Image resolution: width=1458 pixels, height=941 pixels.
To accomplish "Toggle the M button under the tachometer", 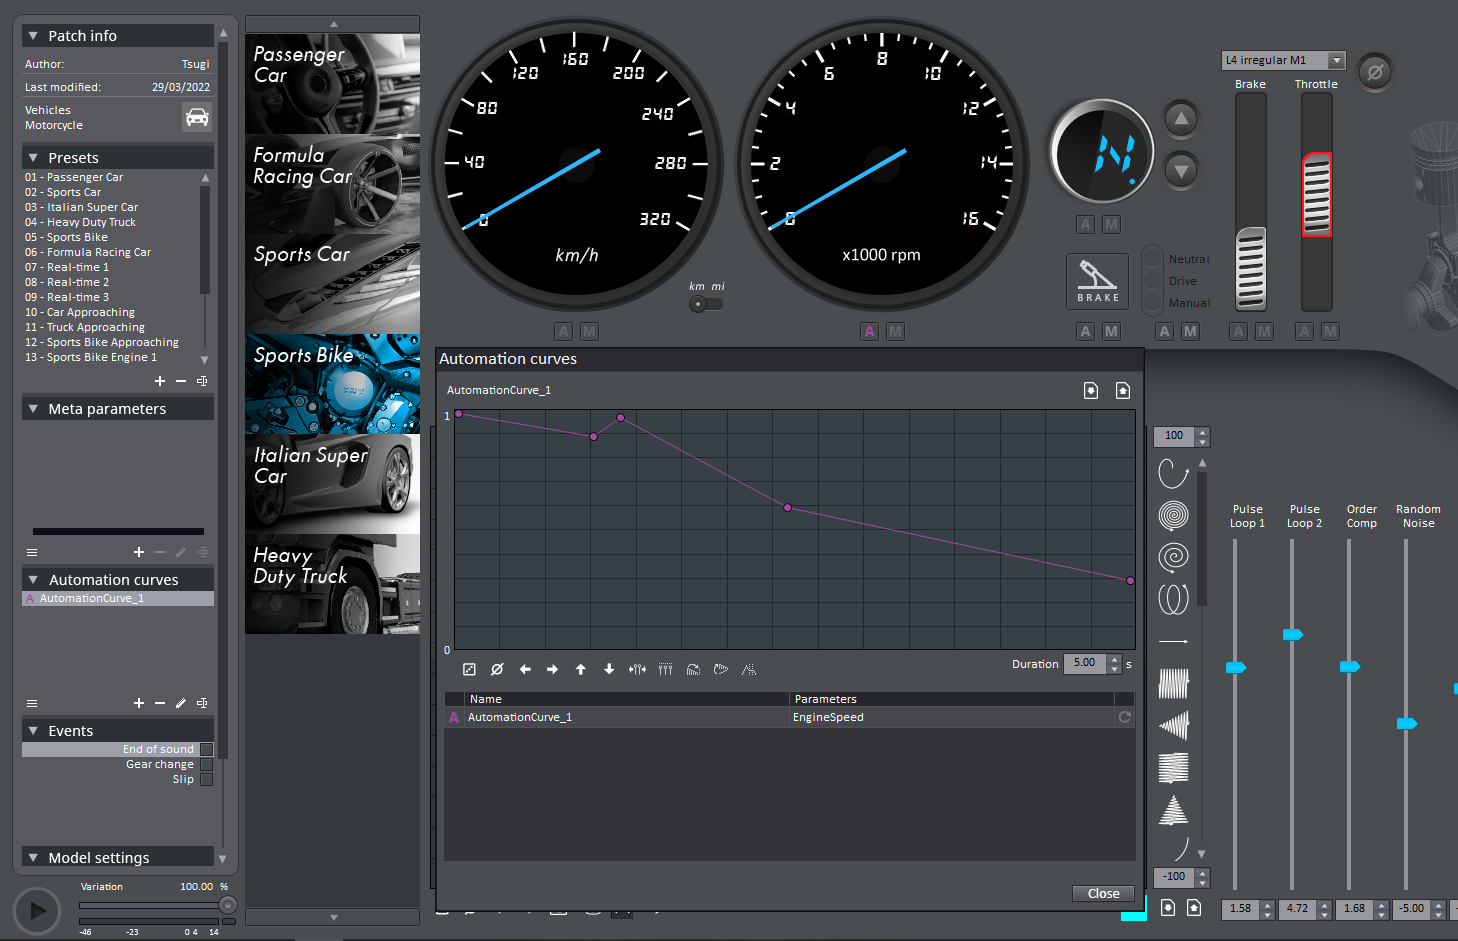I will [895, 331].
